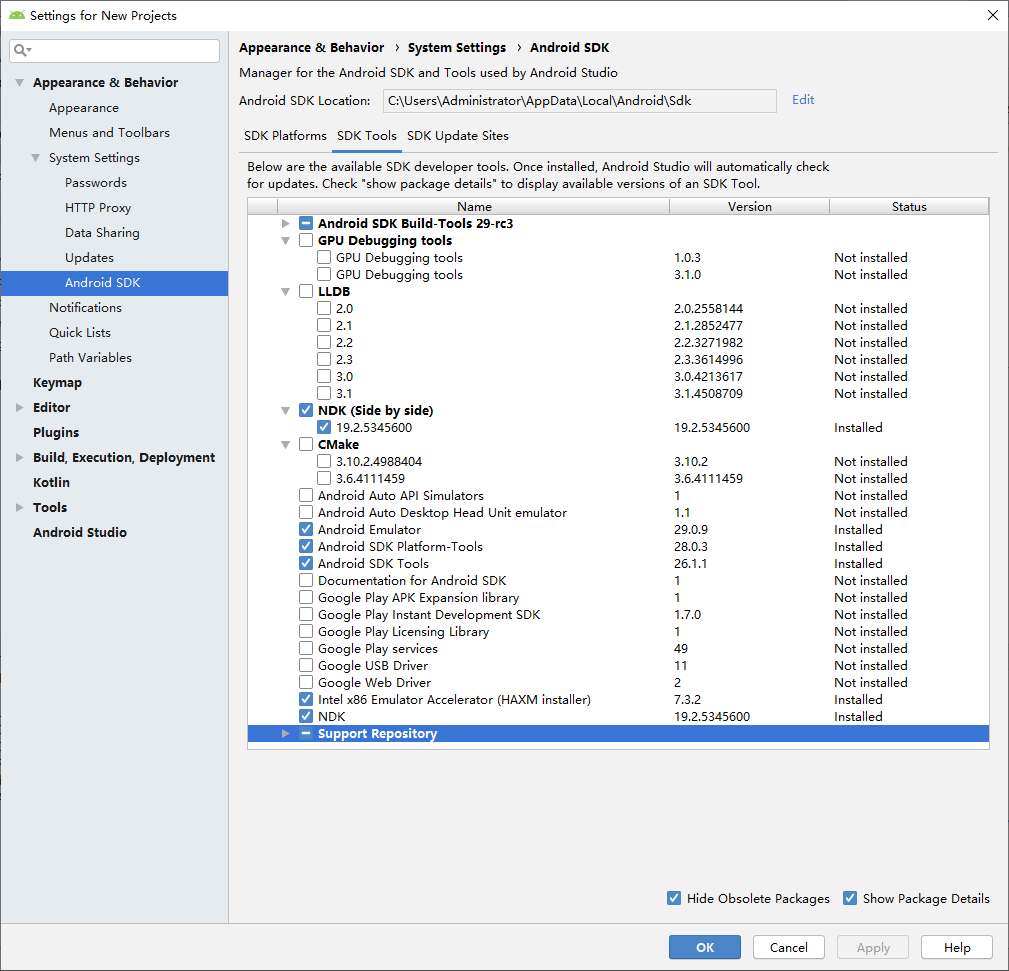This screenshot has width=1009, height=971.
Task: Select Android SDK in the settings tree
Action: coord(115,282)
